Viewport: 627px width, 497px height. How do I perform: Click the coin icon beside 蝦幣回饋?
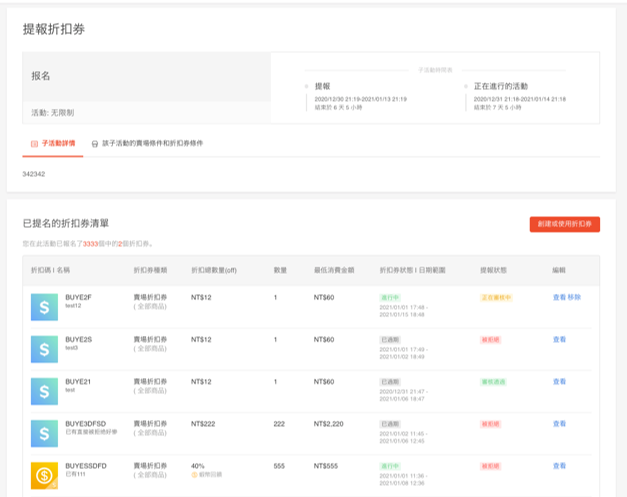(x=195, y=474)
